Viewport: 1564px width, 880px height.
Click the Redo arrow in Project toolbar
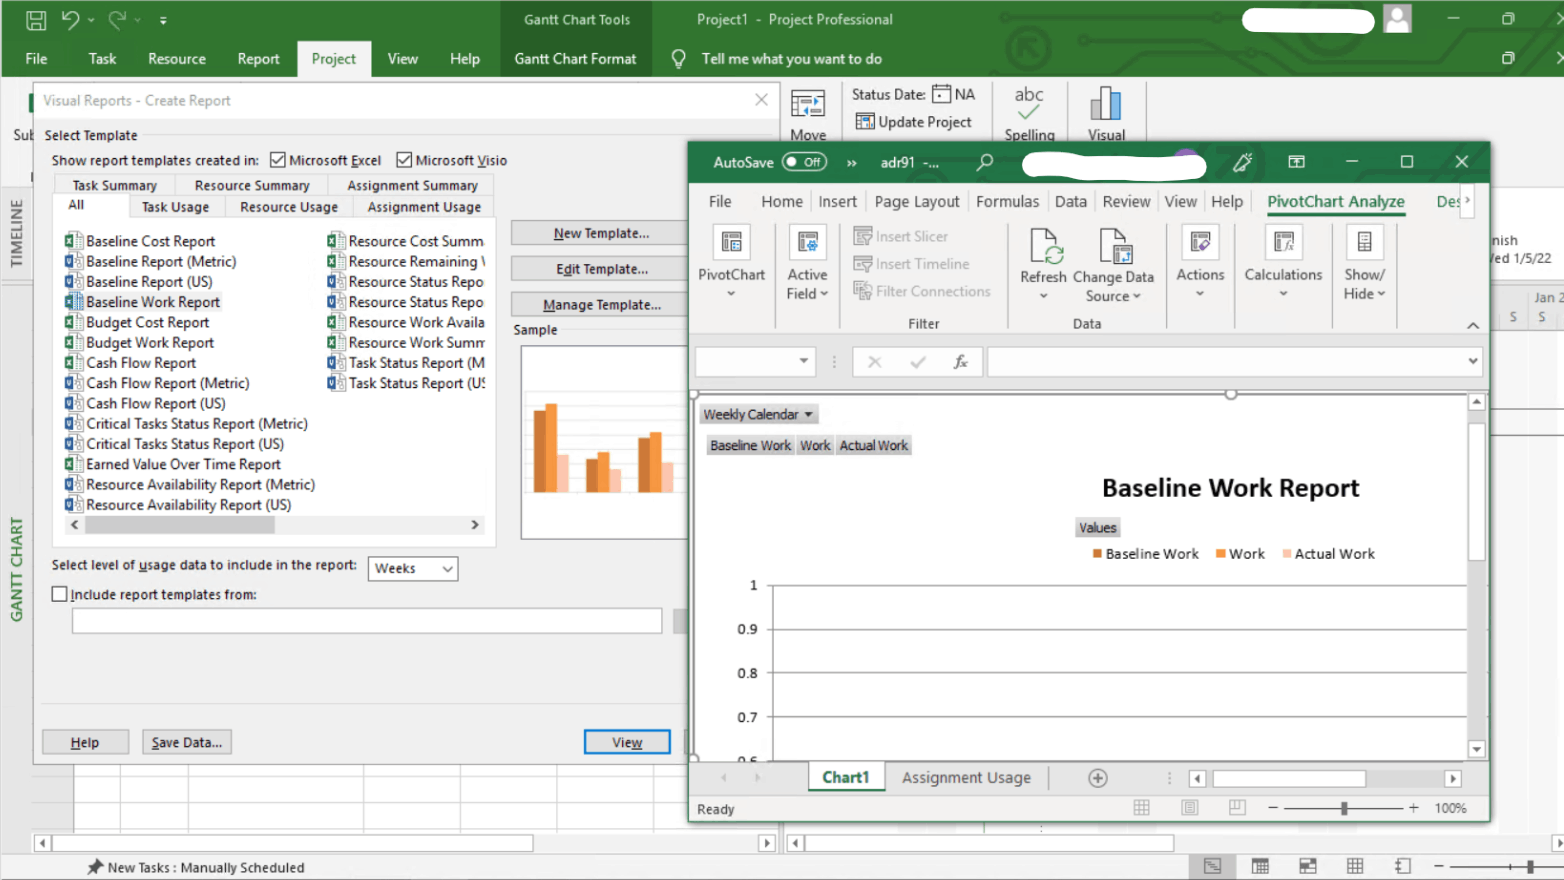(117, 19)
